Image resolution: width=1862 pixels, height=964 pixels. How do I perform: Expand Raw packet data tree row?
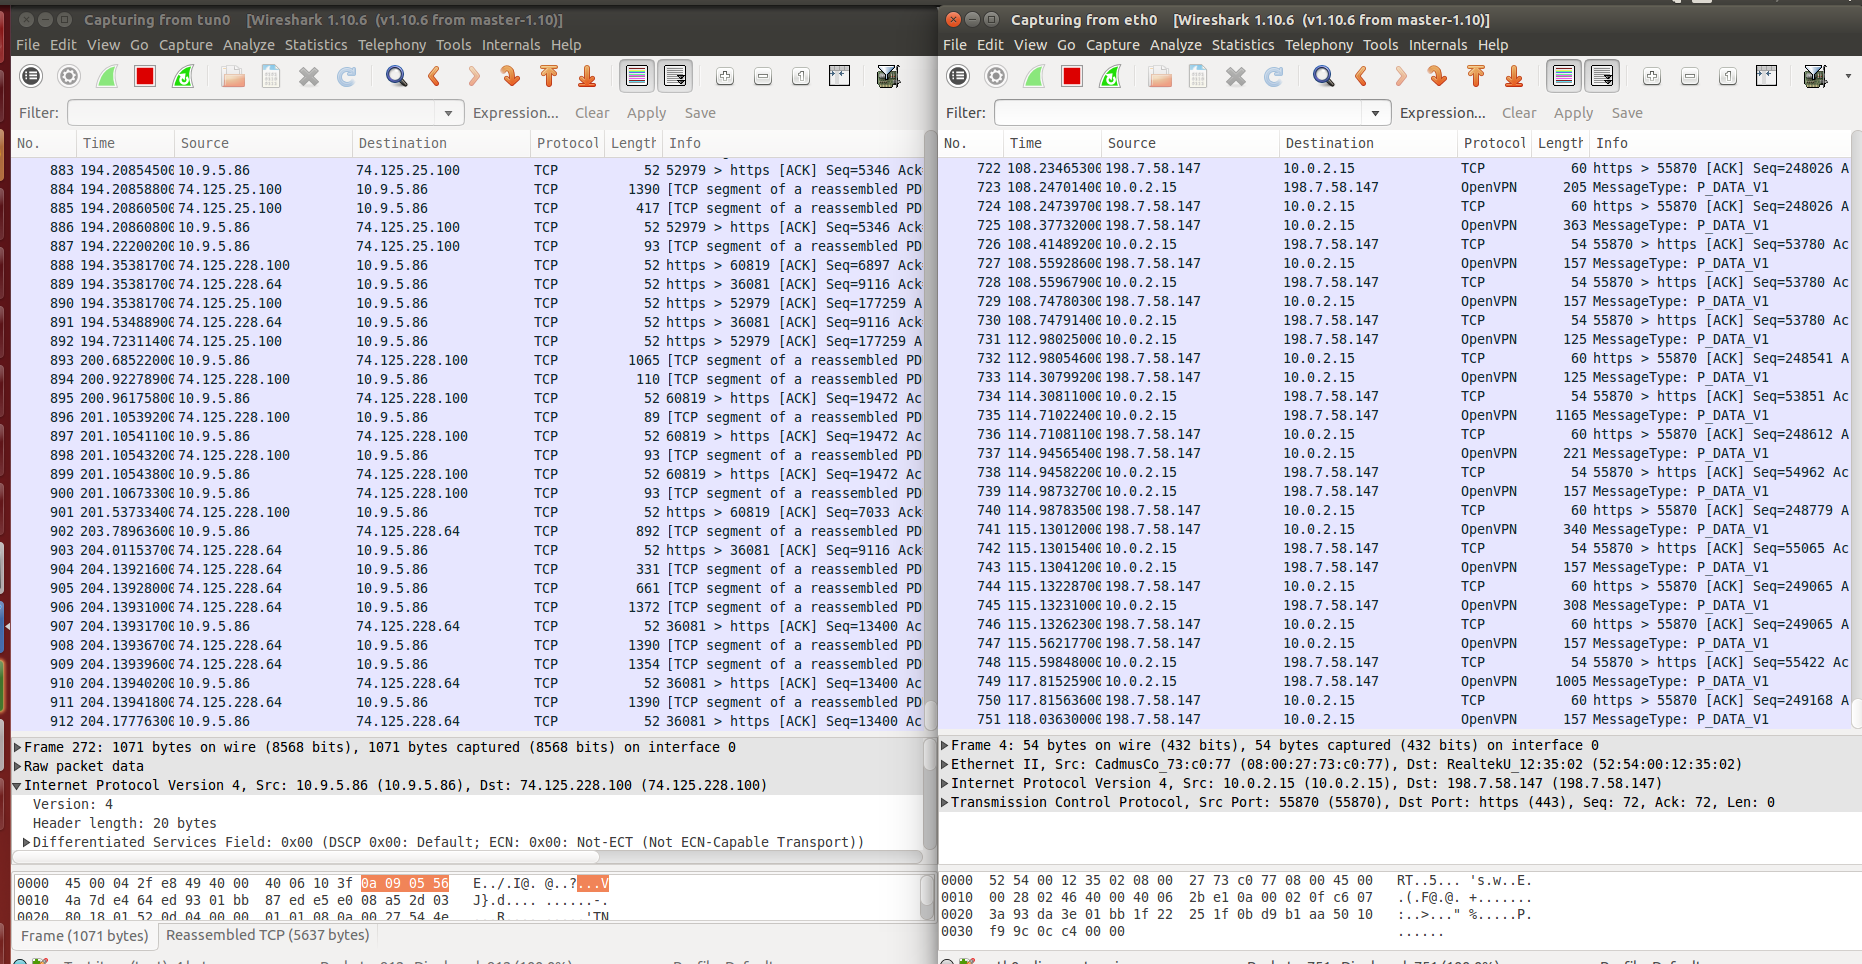pyautogui.click(x=18, y=766)
